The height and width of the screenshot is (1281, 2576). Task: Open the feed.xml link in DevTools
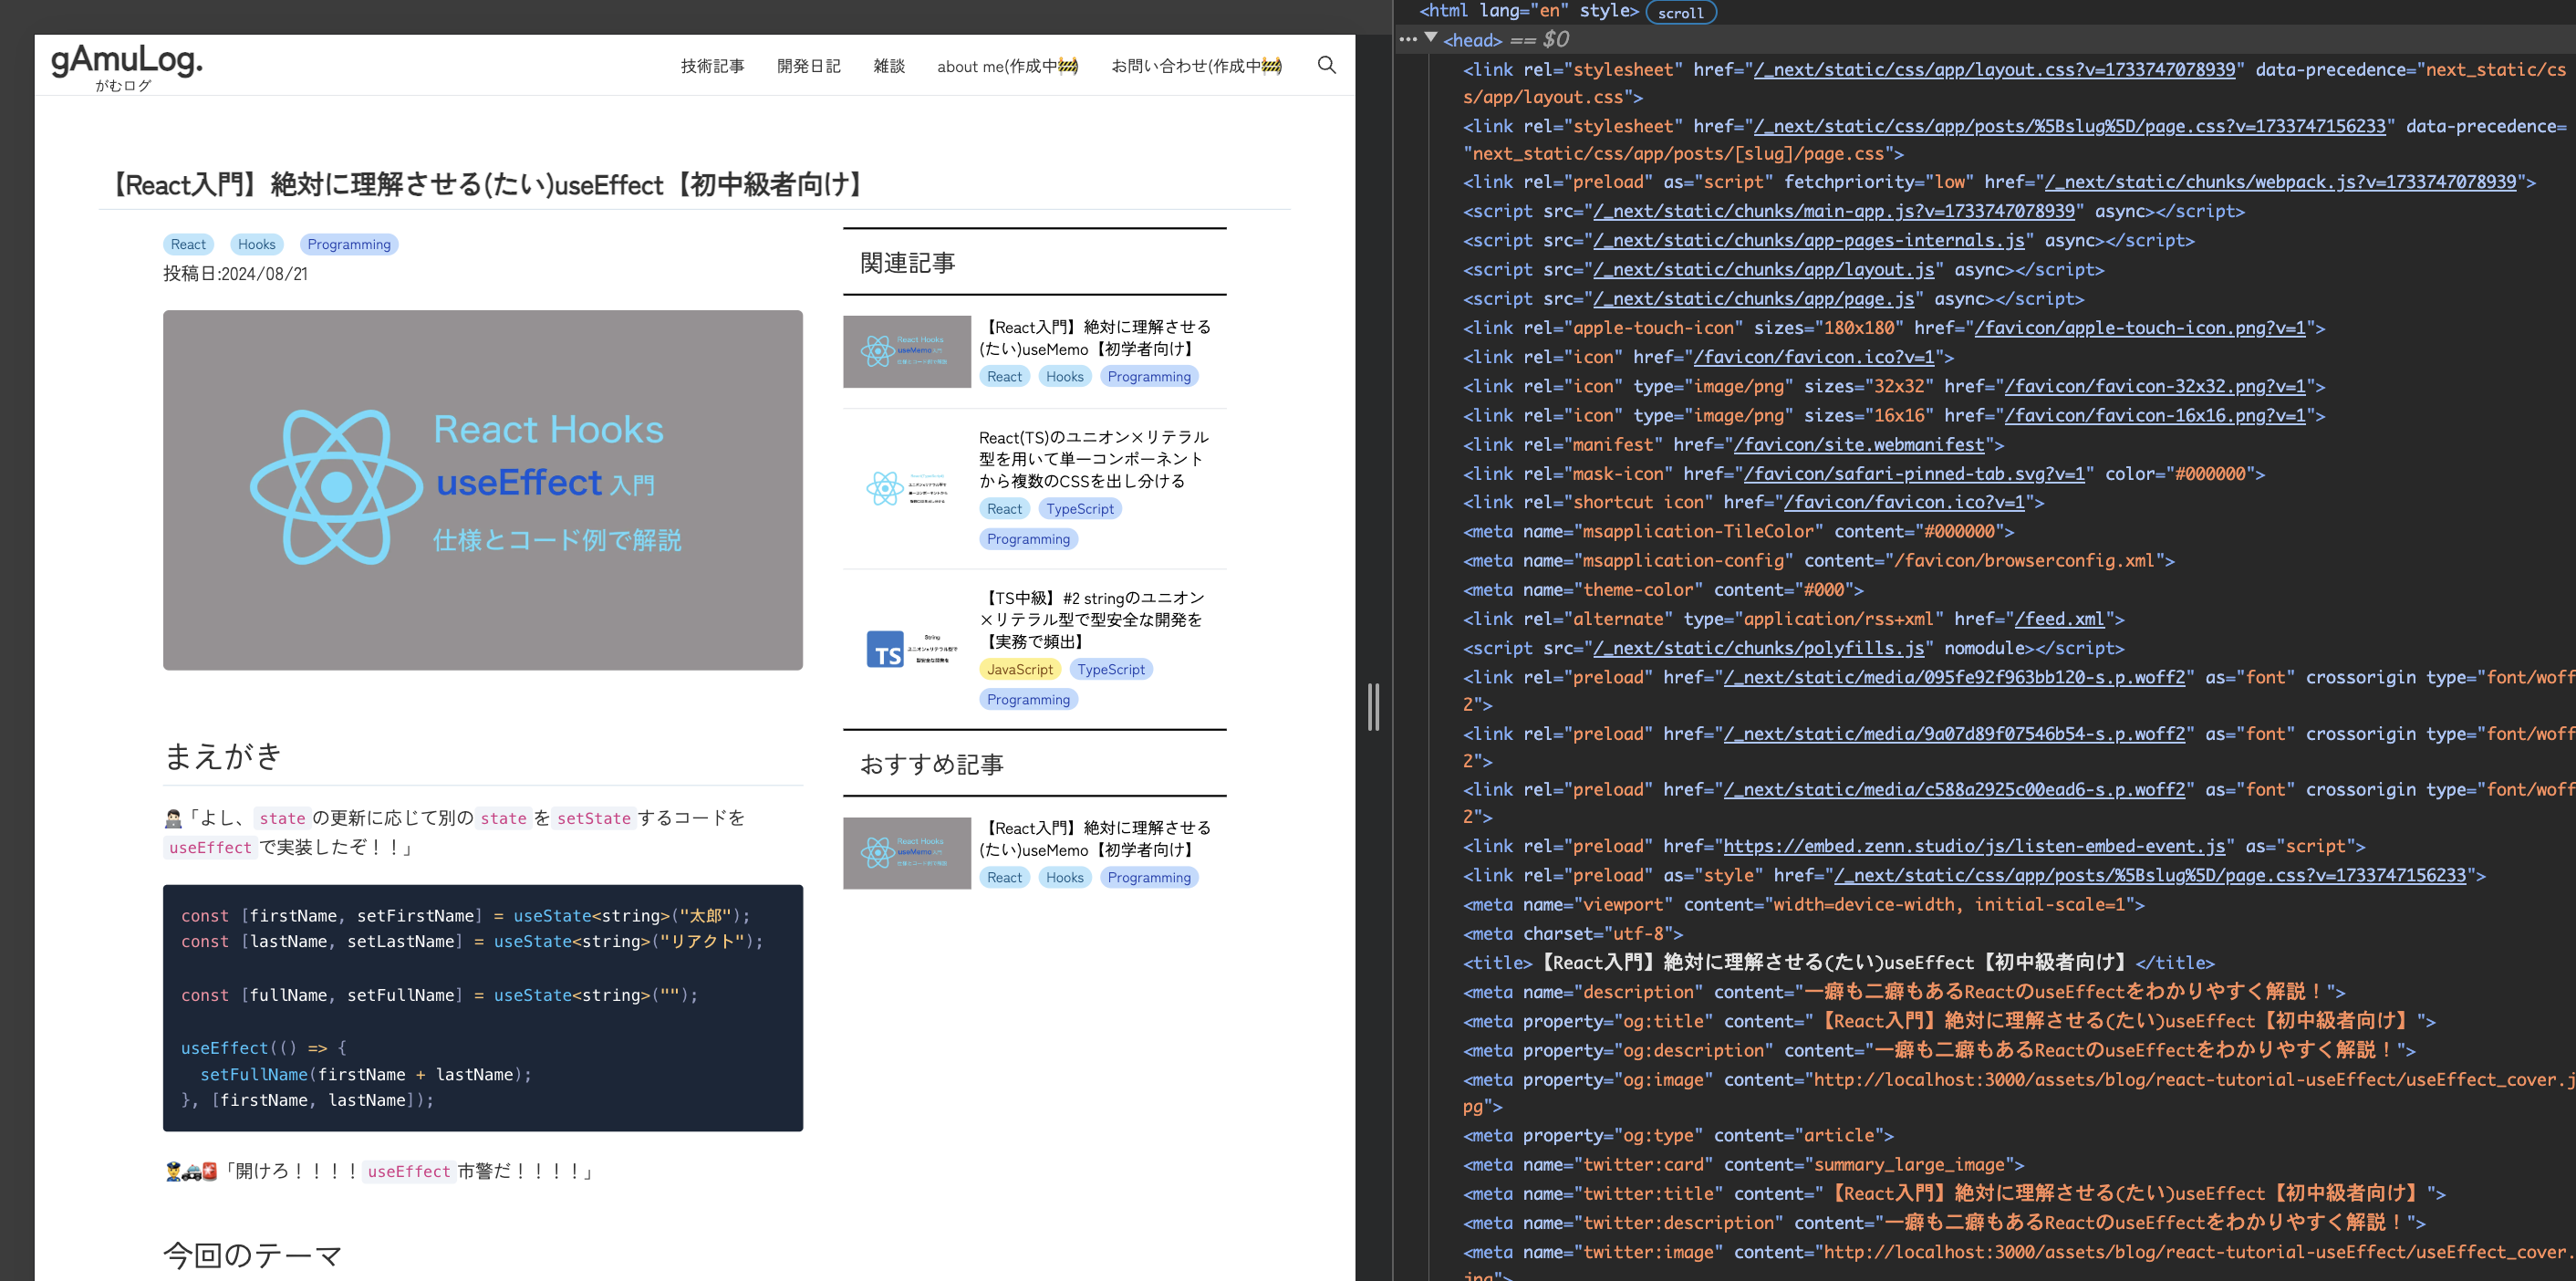tap(2058, 619)
